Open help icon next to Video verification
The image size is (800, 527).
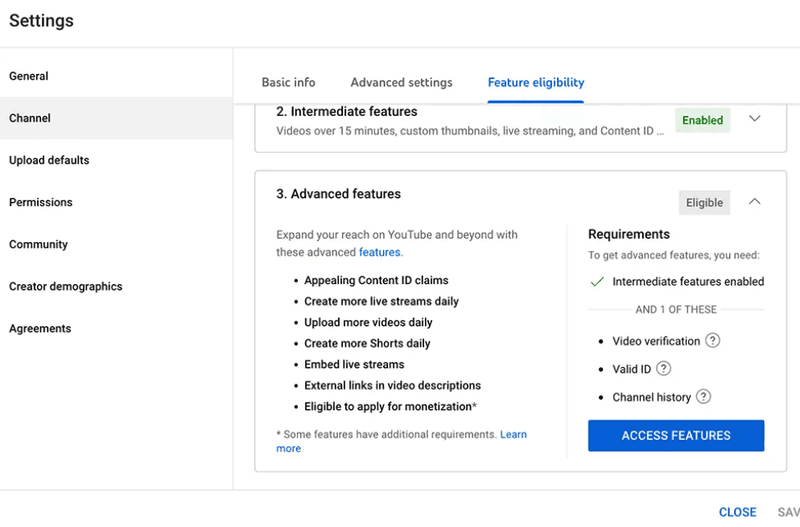pyautogui.click(x=712, y=340)
